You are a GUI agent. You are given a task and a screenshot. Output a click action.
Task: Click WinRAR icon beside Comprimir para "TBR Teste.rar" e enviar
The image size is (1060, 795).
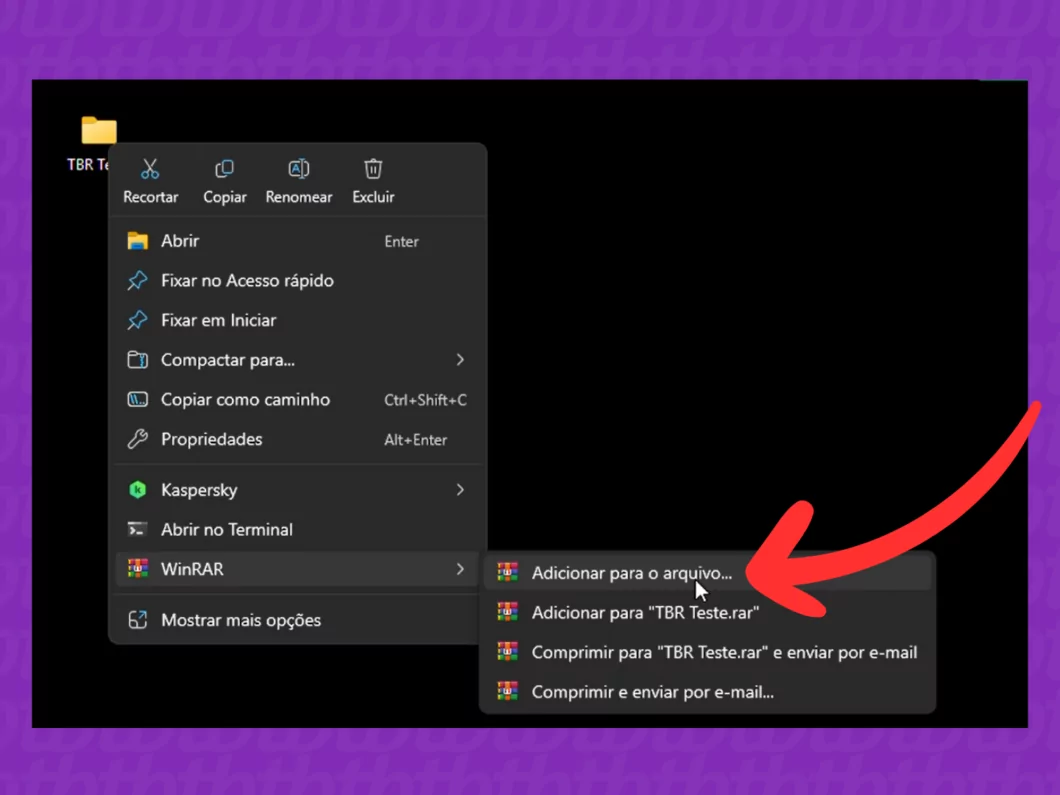(508, 652)
